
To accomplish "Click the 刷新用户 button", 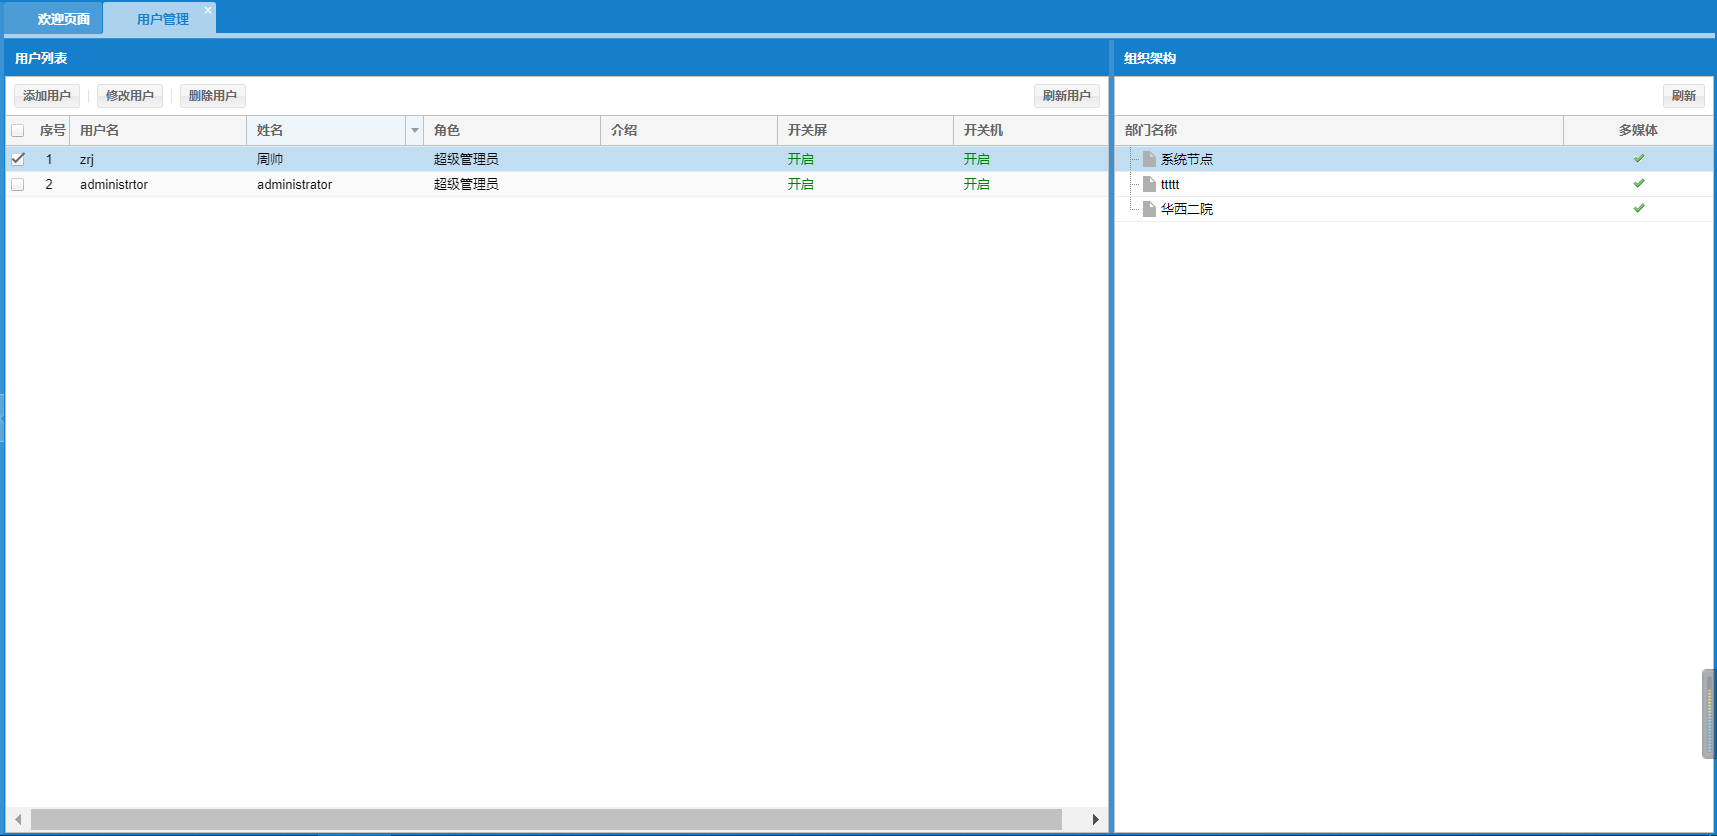I will pos(1067,96).
